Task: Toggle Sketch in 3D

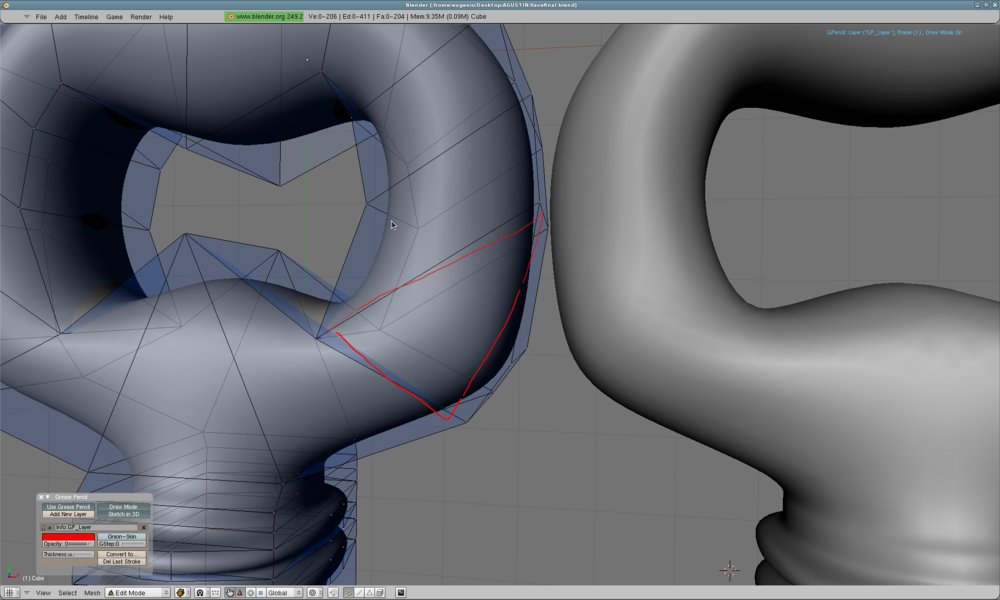Action: tap(123, 514)
